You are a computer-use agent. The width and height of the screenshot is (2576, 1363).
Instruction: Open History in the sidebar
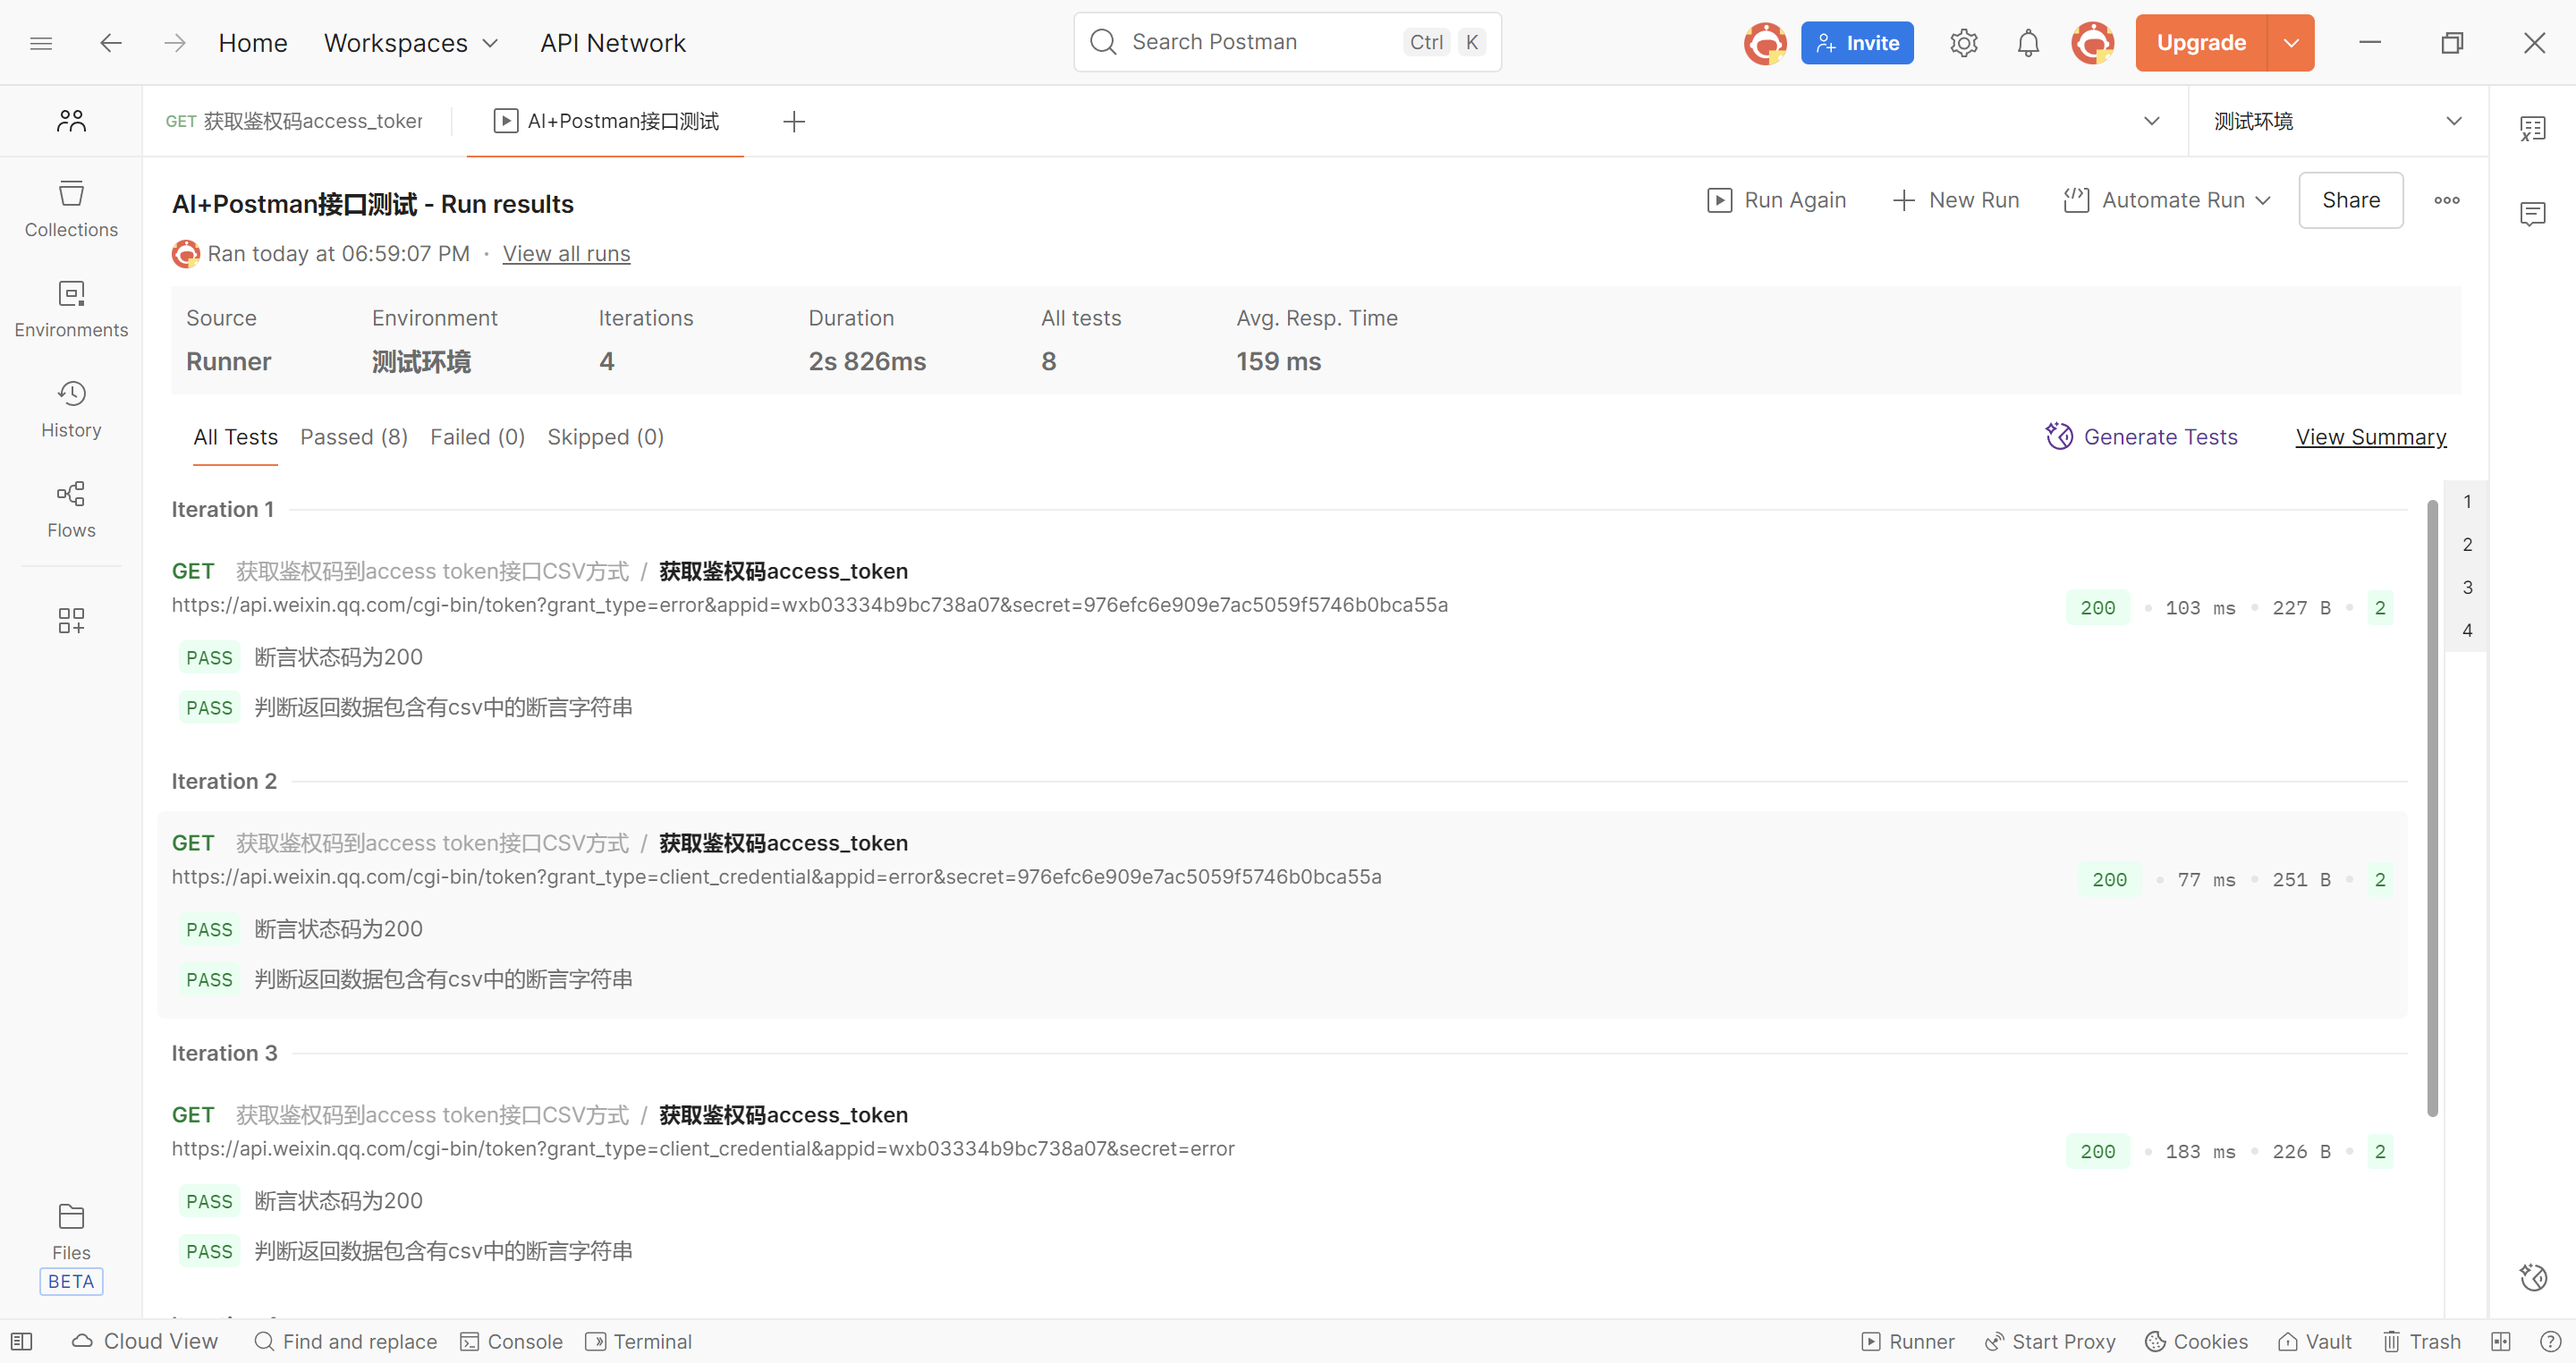click(71, 409)
